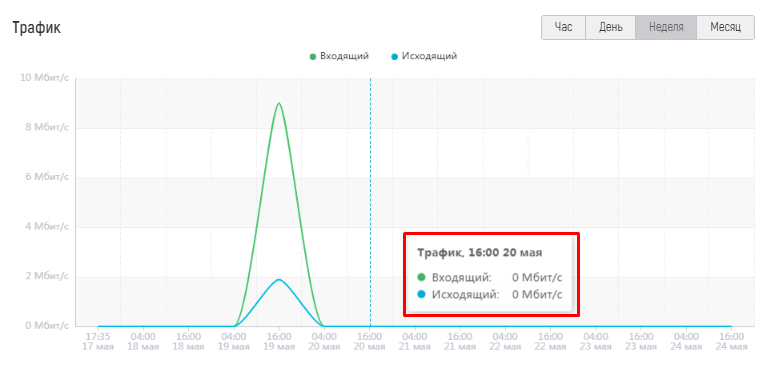767x372 pixels.
Task: Click the 8 Мбит/с axis label
Action: pyautogui.click(x=46, y=128)
